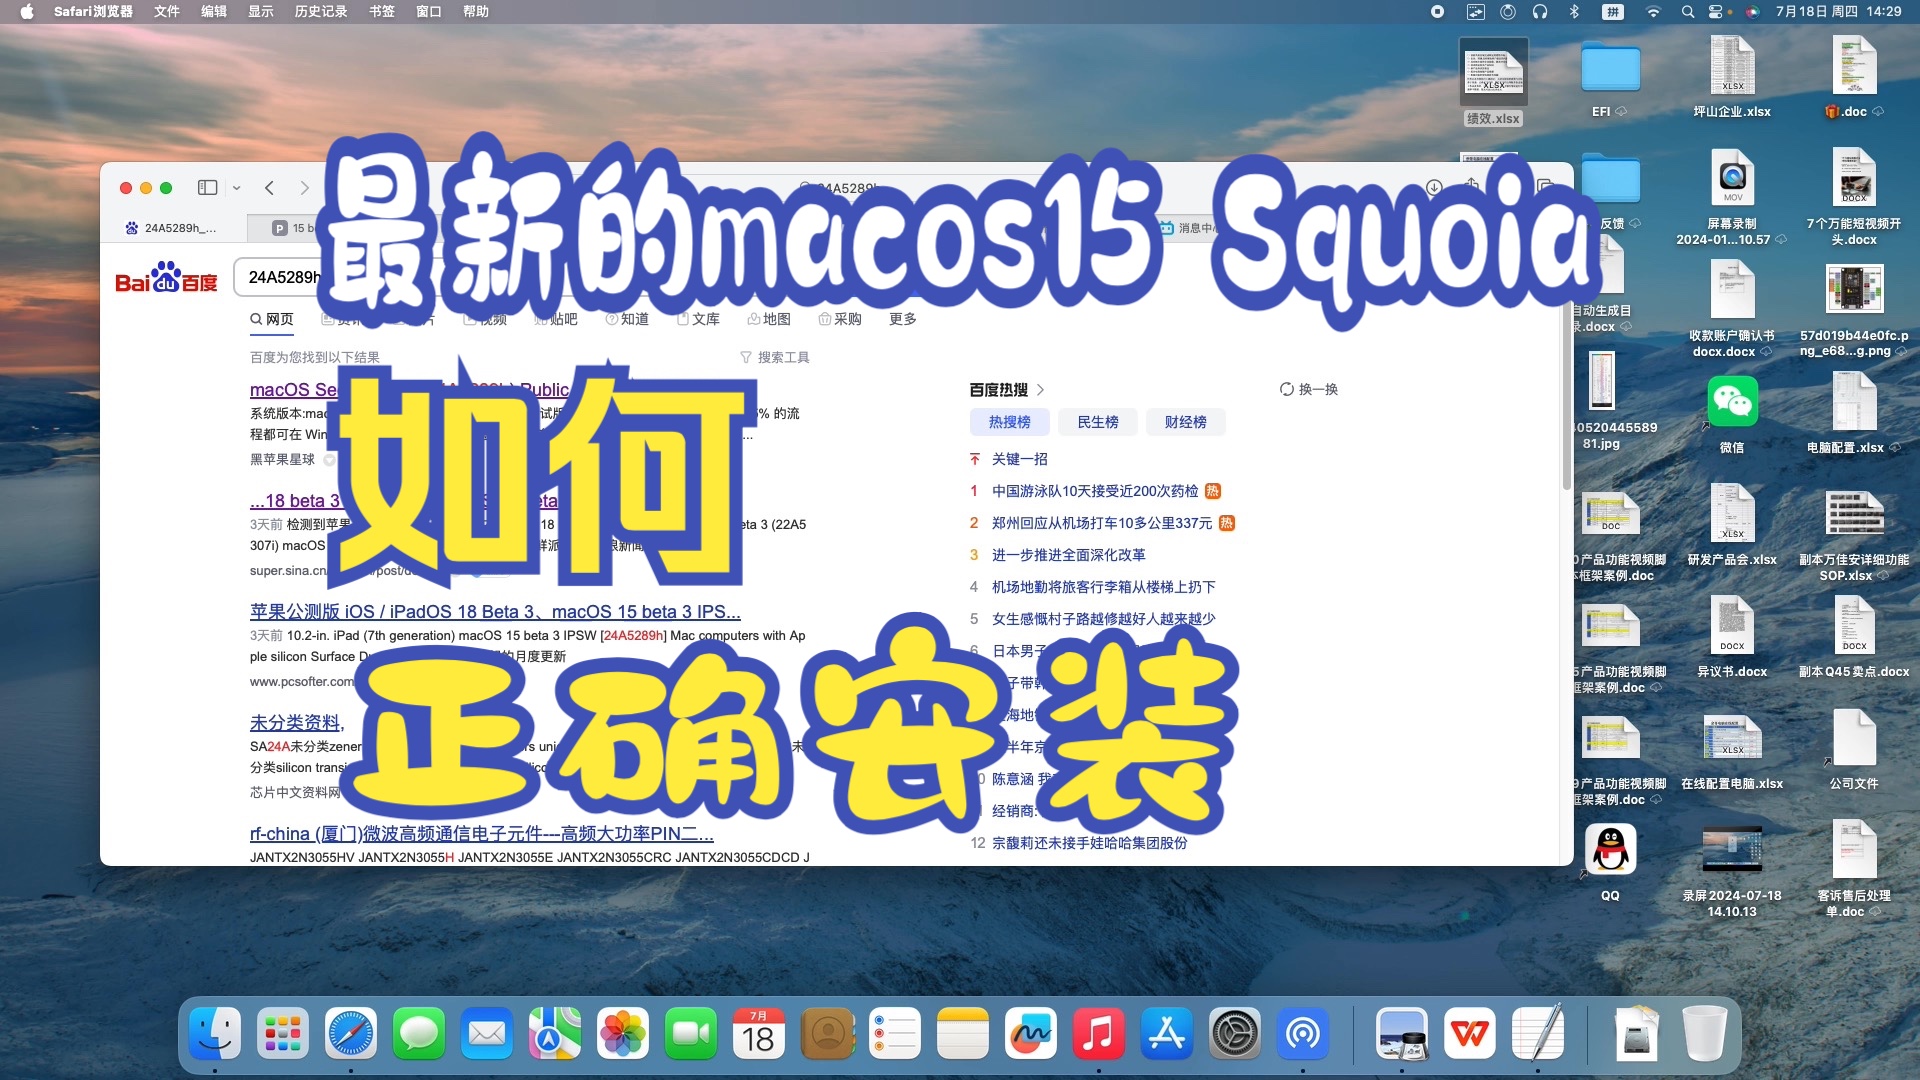Image resolution: width=1920 pixels, height=1080 pixels.
Task: Click 换一换 refresh link
Action: (x=1309, y=389)
